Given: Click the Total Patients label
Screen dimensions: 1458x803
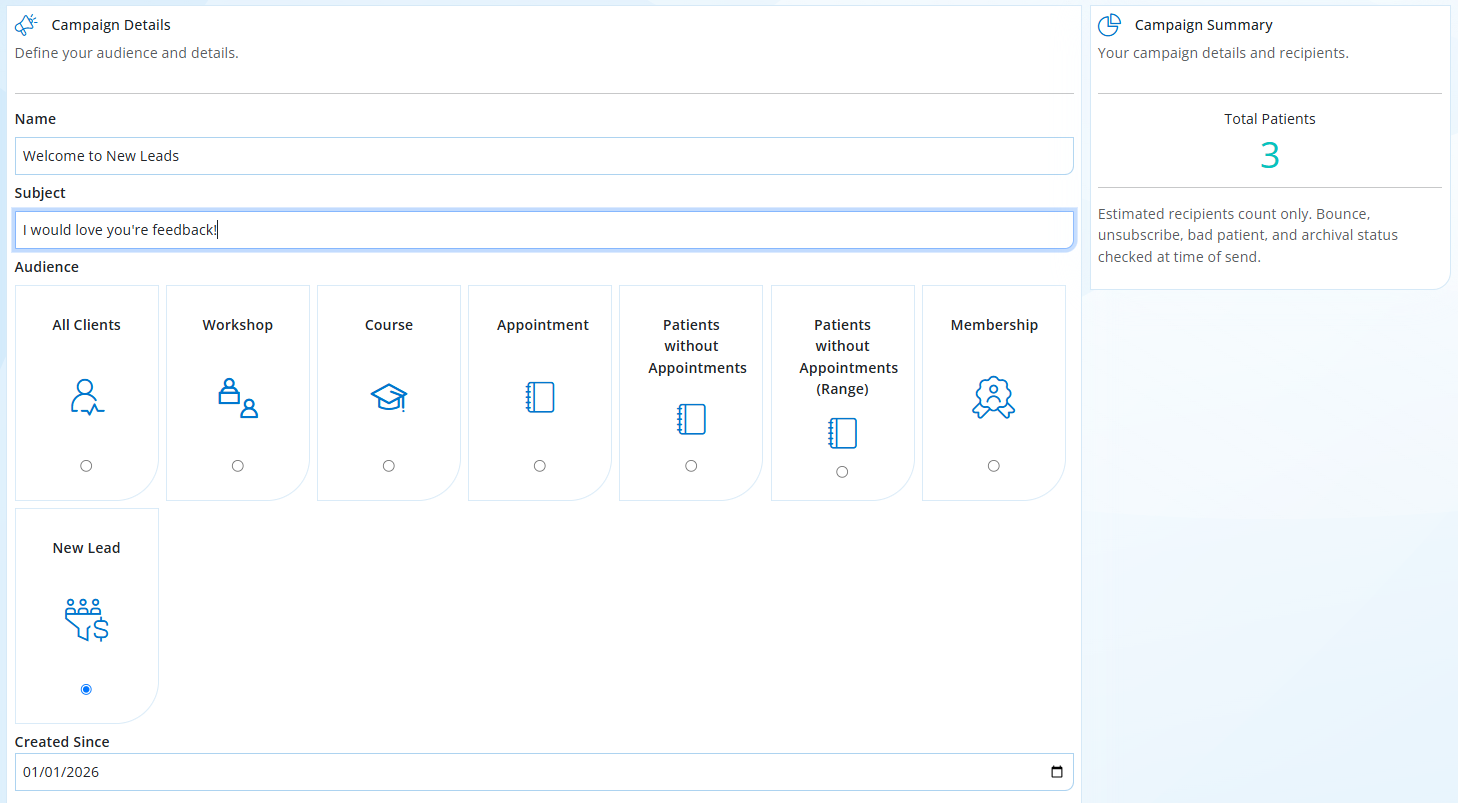Looking at the screenshot, I should pyautogui.click(x=1270, y=119).
